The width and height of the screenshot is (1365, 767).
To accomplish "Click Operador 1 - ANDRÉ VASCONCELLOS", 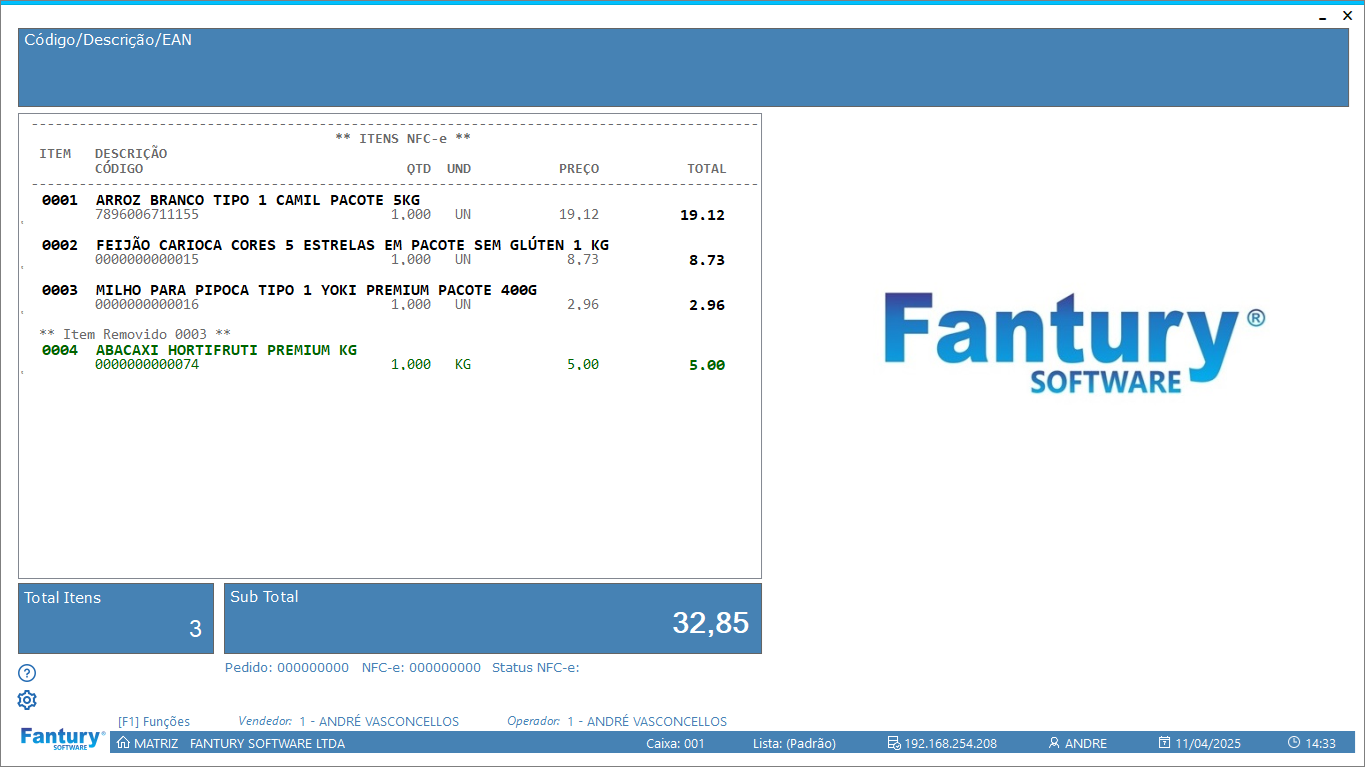I will click(646, 721).
